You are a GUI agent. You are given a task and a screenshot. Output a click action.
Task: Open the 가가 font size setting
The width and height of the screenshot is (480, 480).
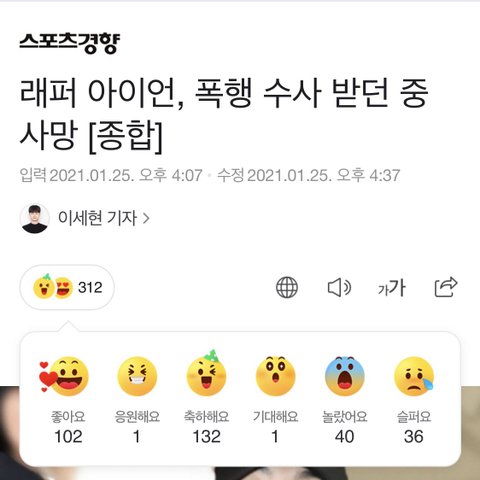click(x=392, y=288)
